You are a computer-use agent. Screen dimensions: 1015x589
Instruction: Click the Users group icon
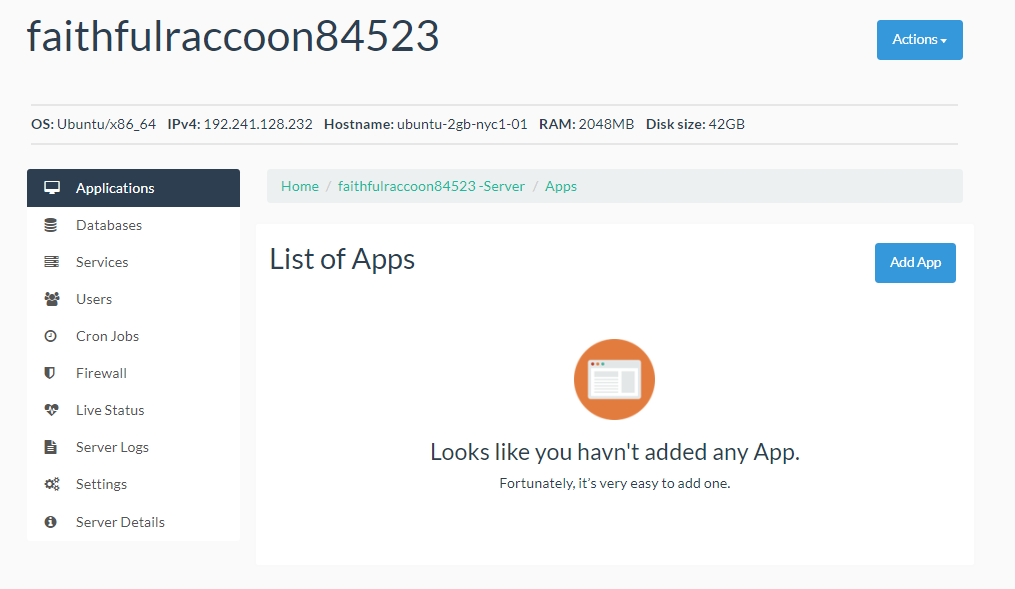pyautogui.click(x=52, y=299)
